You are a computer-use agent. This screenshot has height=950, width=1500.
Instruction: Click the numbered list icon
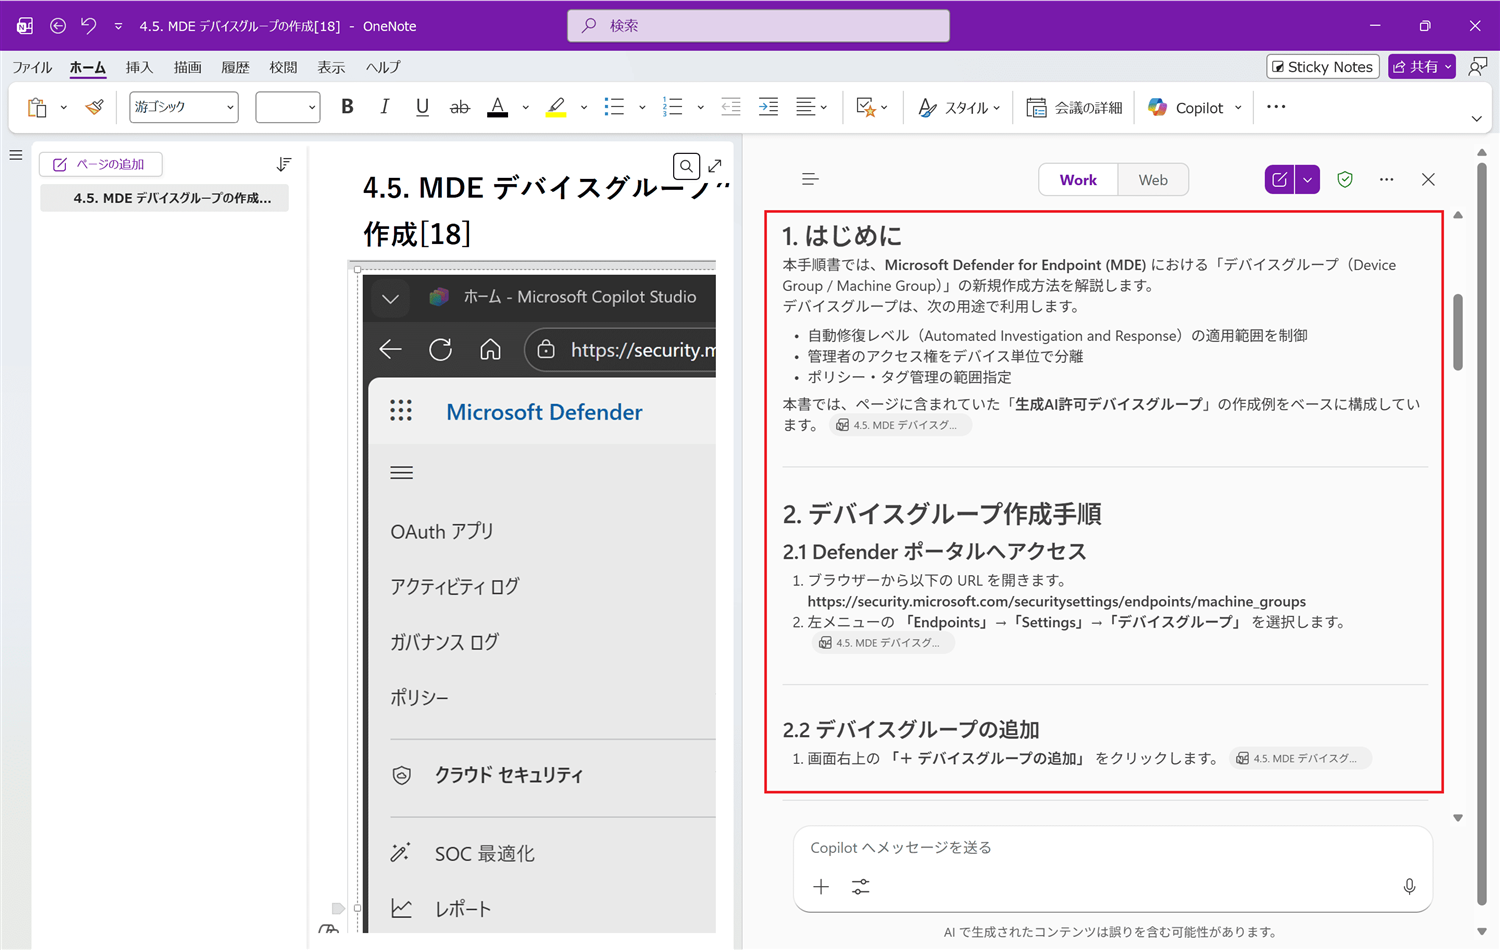672,107
